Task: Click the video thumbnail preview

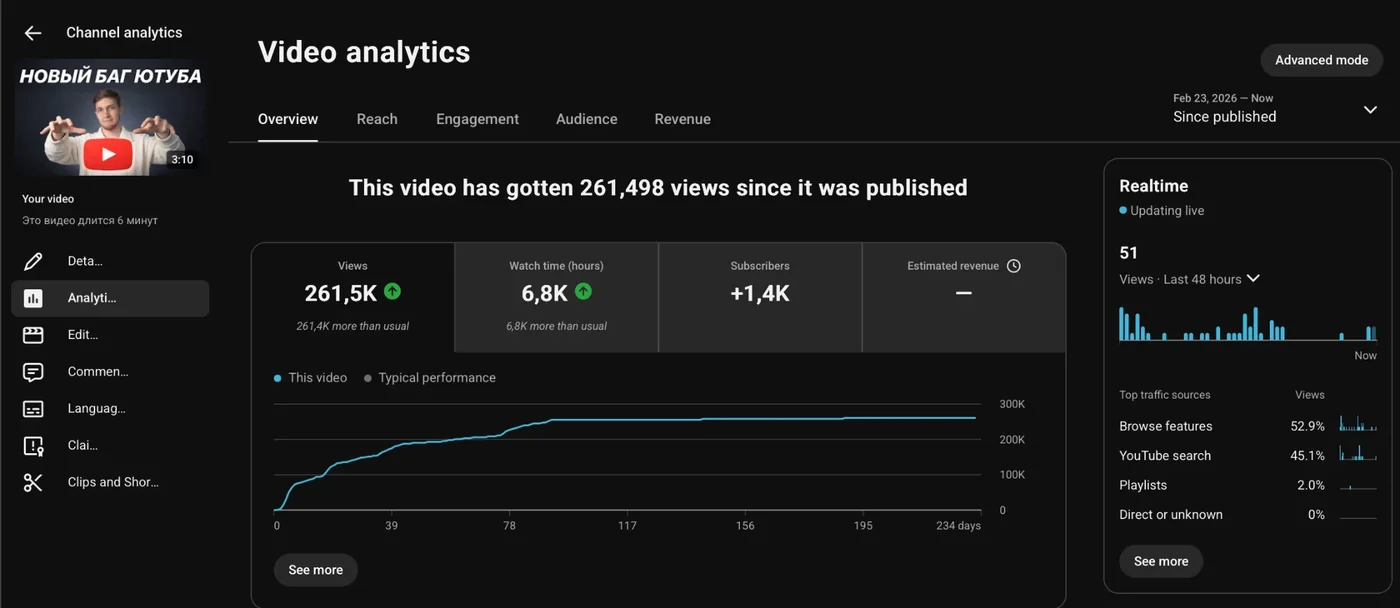Action: click(110, 117)
